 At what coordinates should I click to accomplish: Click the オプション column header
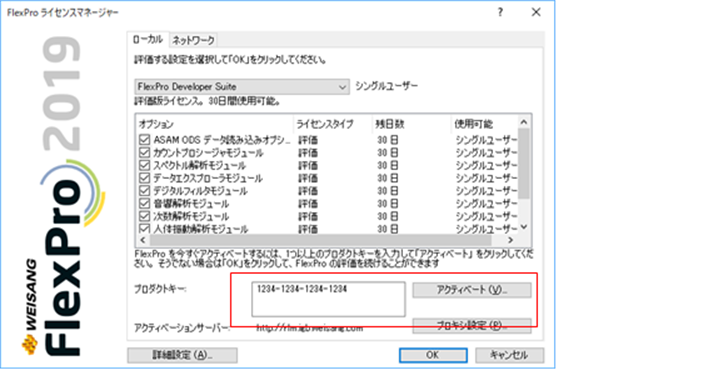214,124
